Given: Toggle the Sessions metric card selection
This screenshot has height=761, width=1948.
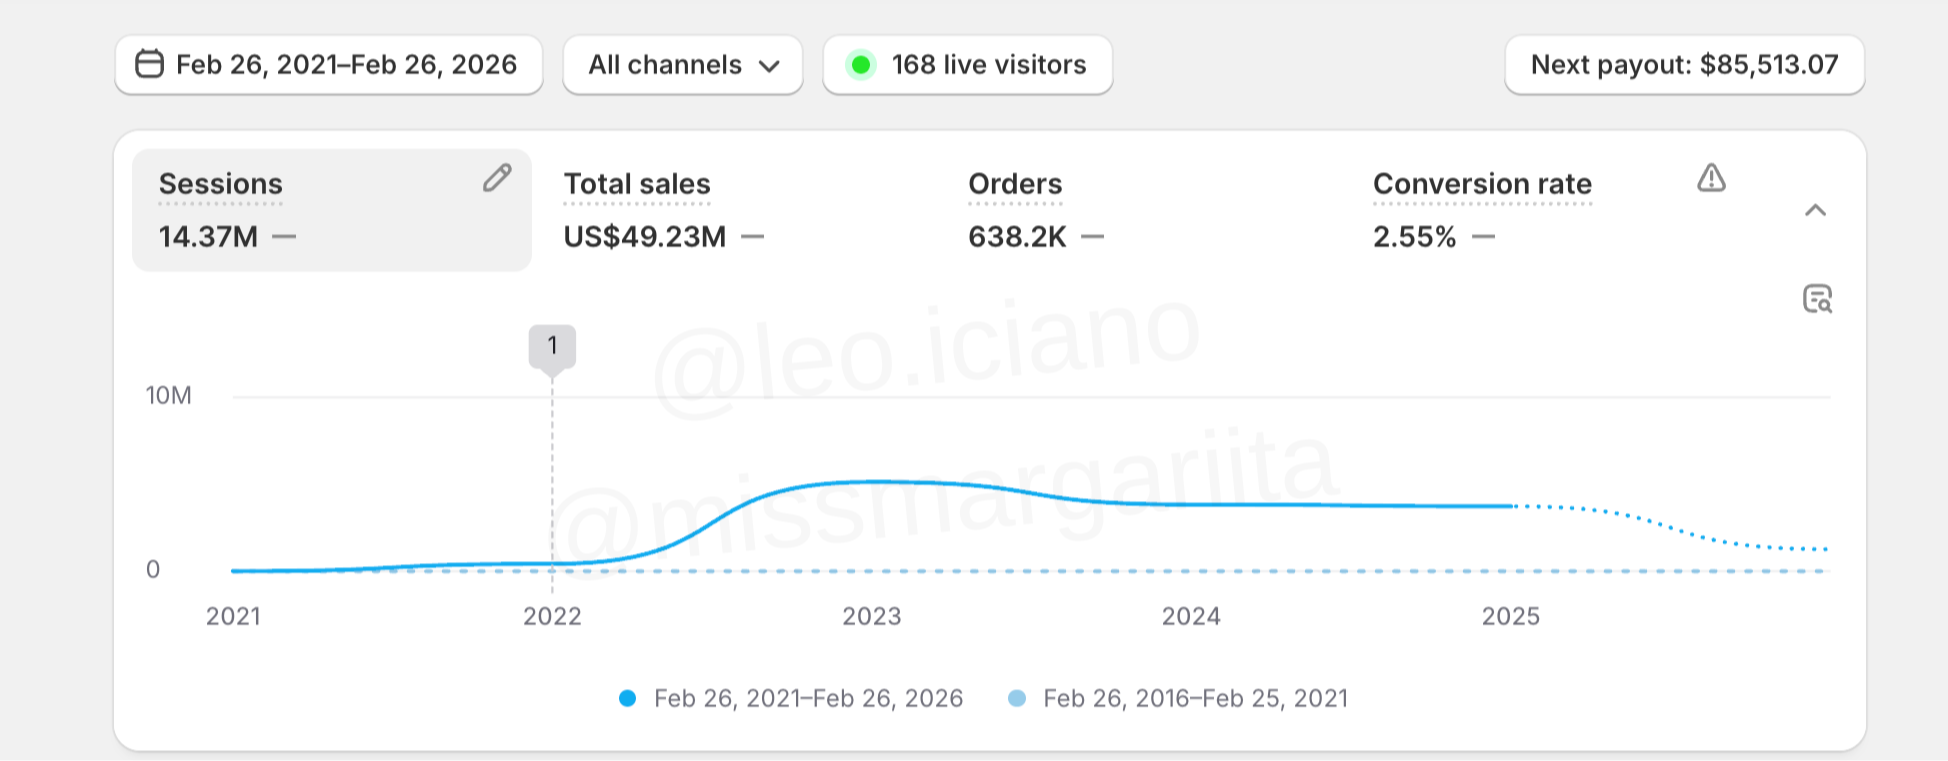Looking at the screenshot, I should coord(332,210).
